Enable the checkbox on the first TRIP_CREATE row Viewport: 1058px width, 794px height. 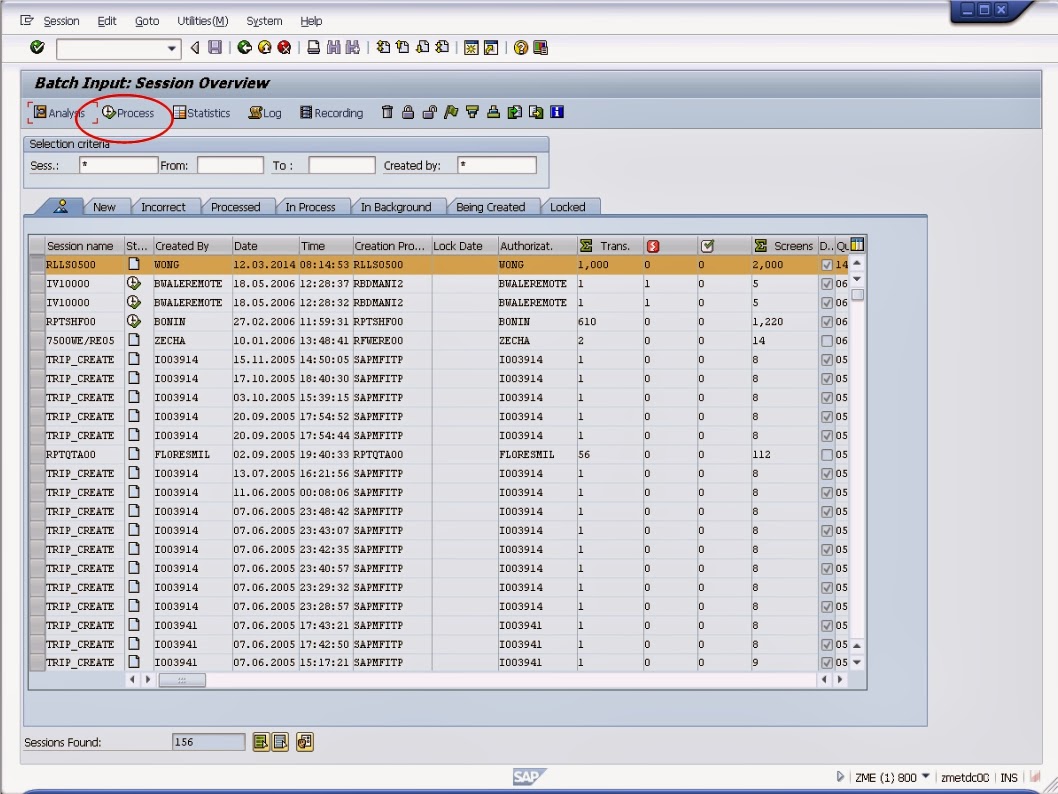(828, 359)
